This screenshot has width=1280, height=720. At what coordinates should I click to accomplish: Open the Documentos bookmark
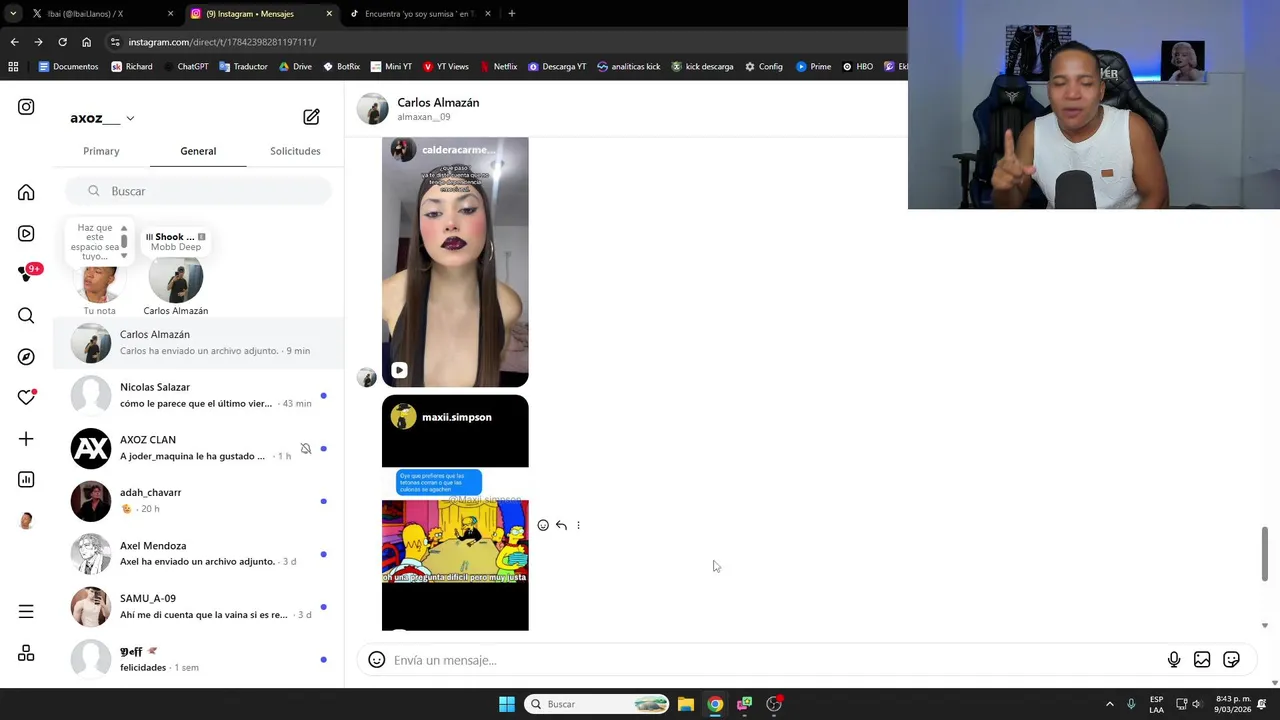pos(68,67)
